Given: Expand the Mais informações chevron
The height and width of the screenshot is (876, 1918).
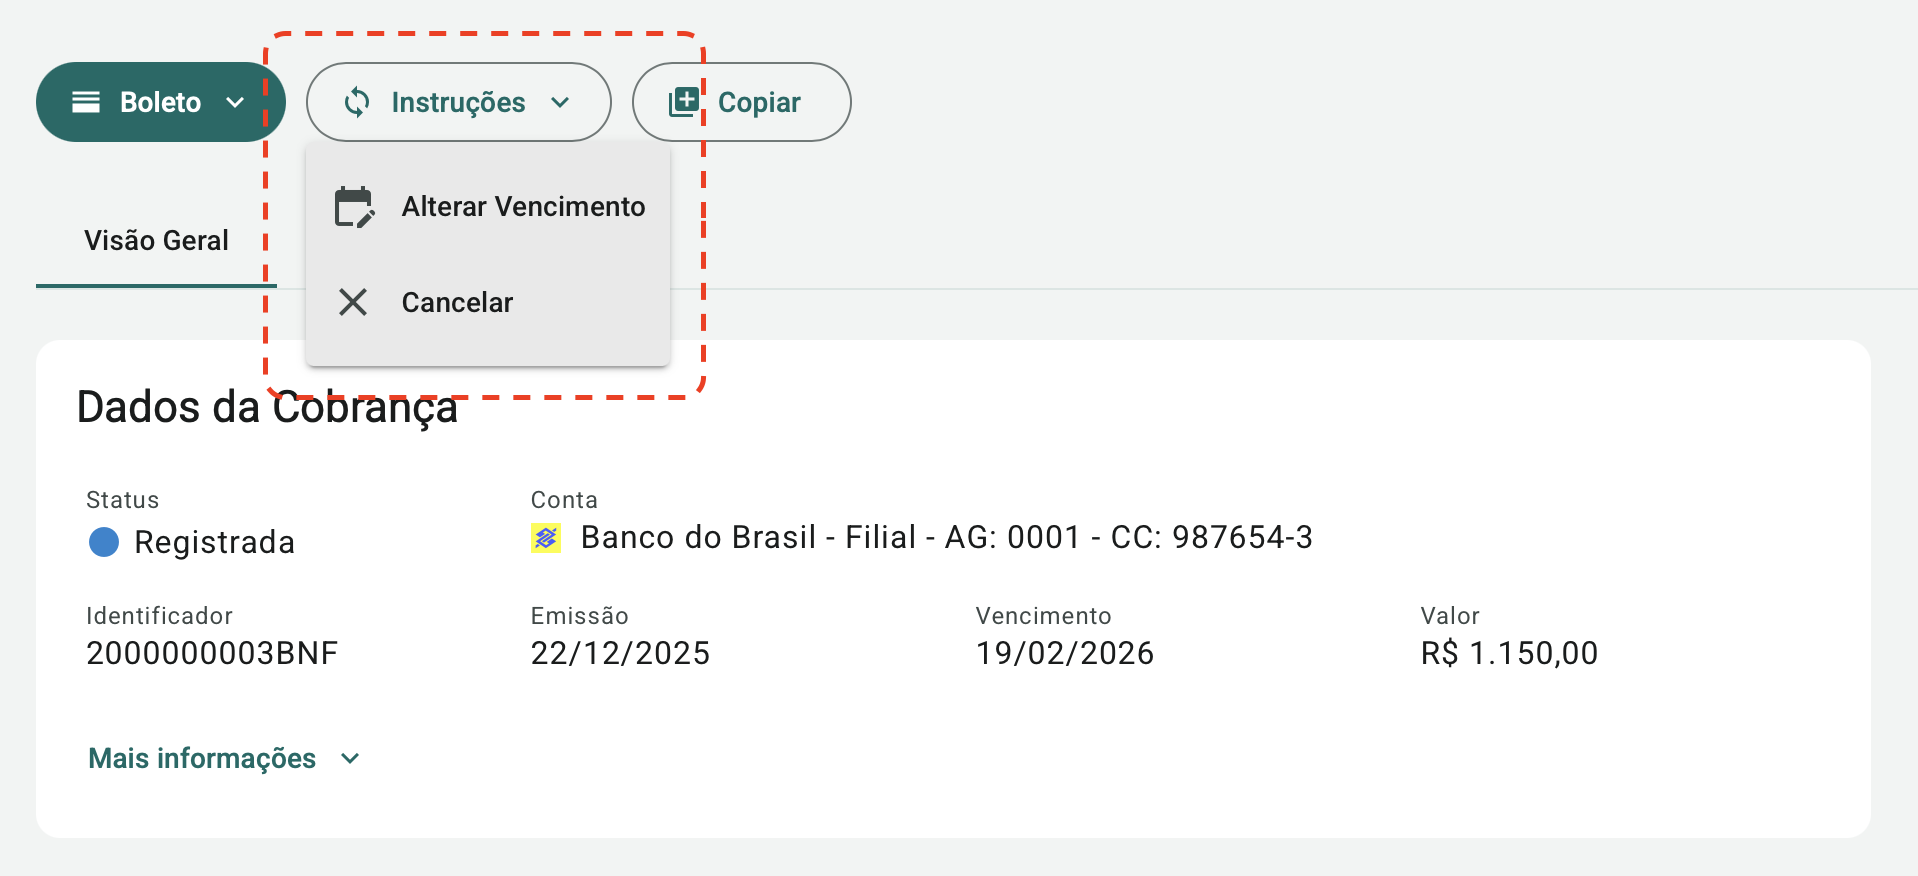Looking at the screenshot, I should 350,759.
